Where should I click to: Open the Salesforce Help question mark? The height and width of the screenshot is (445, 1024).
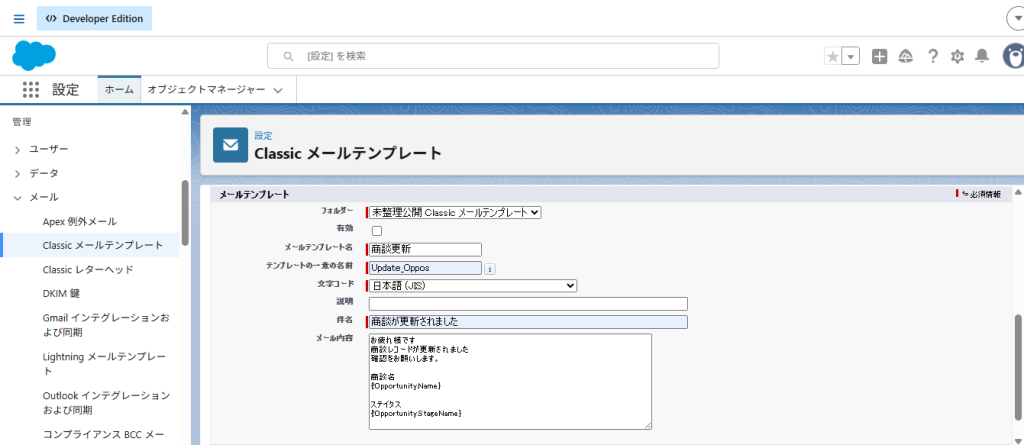click(x=933, y=57)
